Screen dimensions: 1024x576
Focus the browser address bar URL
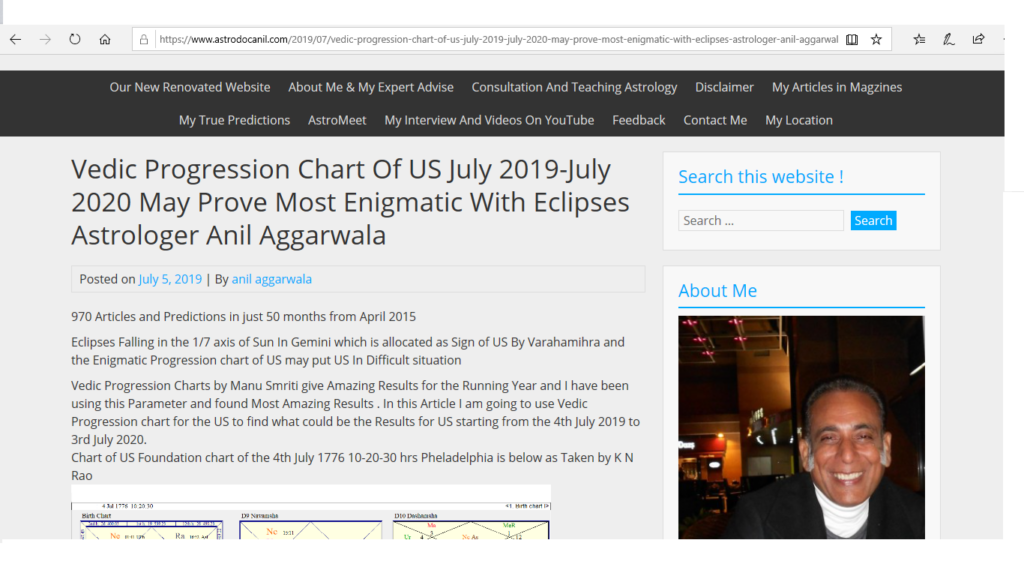pos(498,39)
